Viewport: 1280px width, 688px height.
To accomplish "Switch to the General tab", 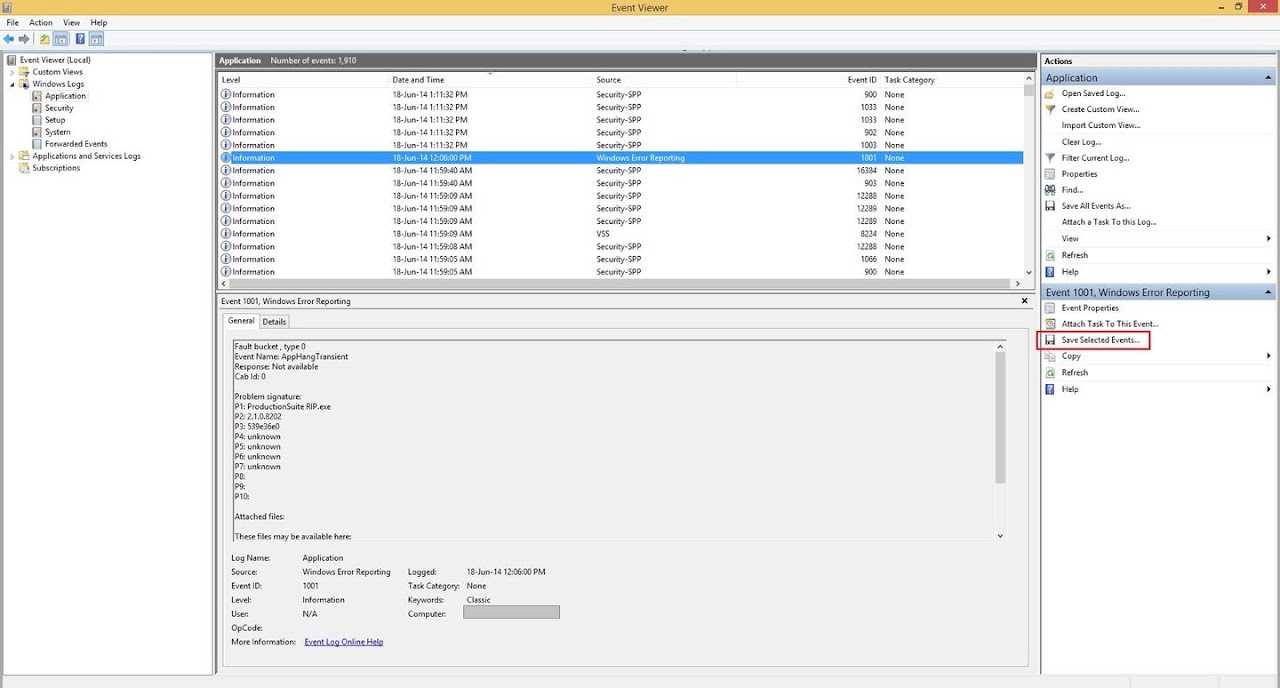I will 241,321.
